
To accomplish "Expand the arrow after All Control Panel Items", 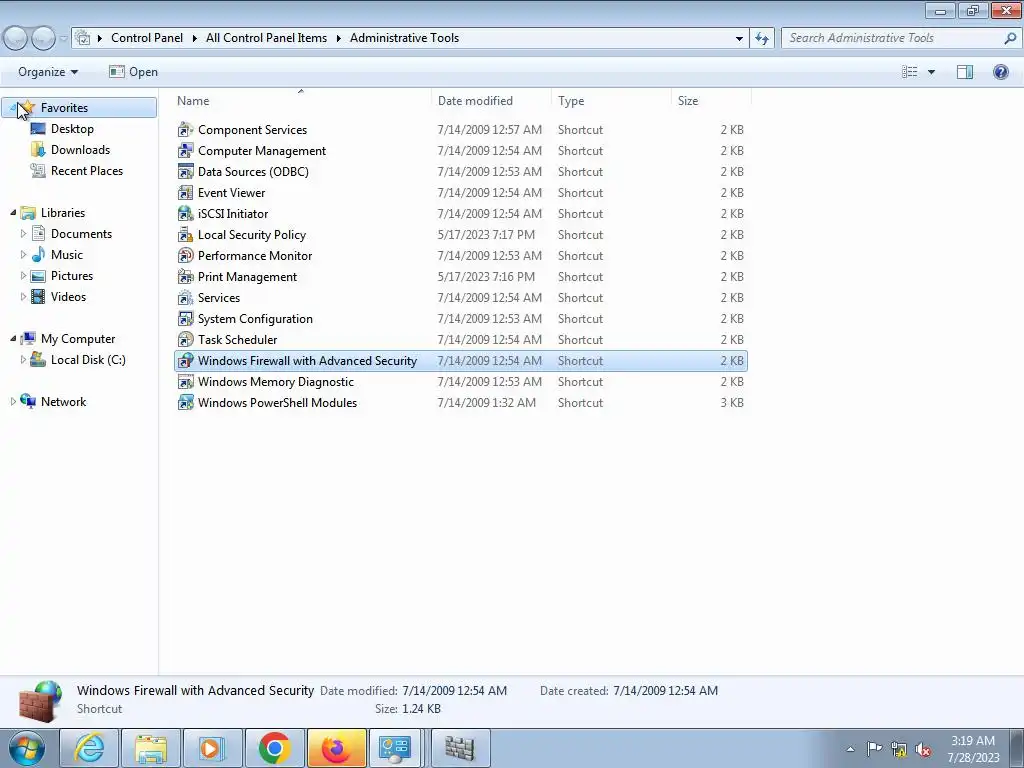I will (x=339, y=39).
